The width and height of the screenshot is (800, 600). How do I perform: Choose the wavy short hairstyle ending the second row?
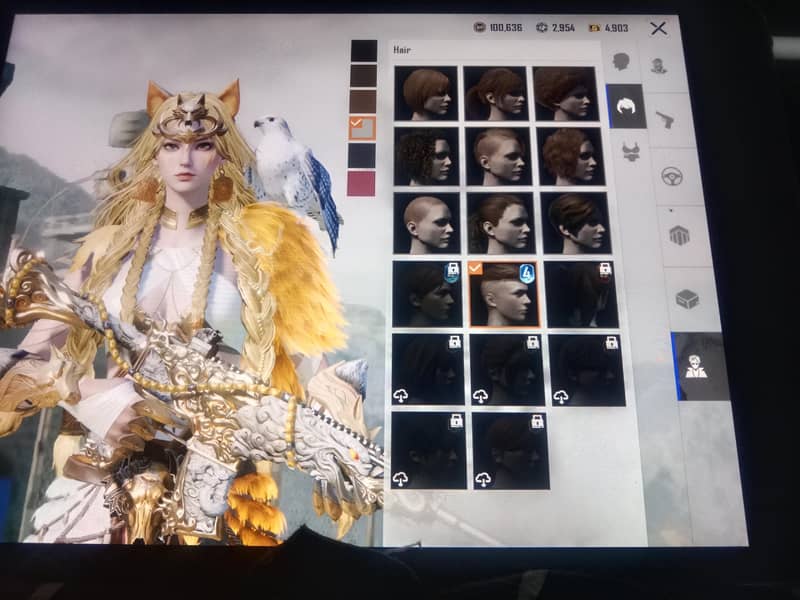pos(571,156)
